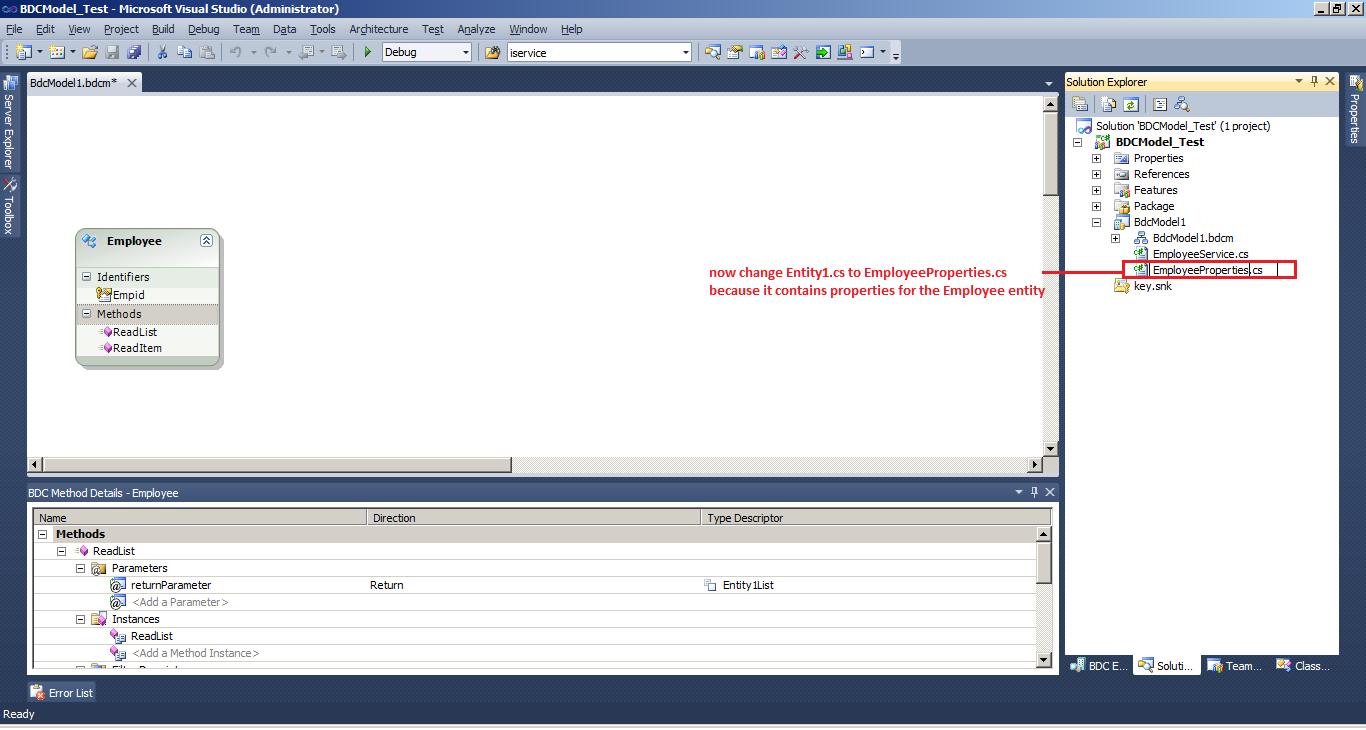
Task: Open the Properties side tab on right
Action: (x=1356, y=109)
